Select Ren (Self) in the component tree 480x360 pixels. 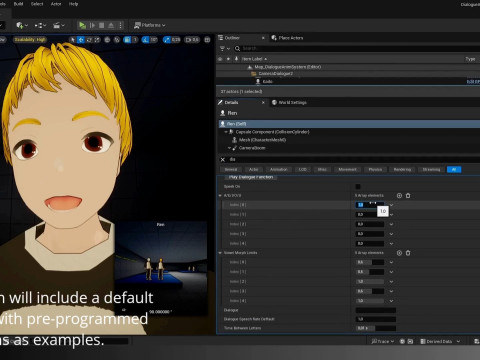pos(349,124)
